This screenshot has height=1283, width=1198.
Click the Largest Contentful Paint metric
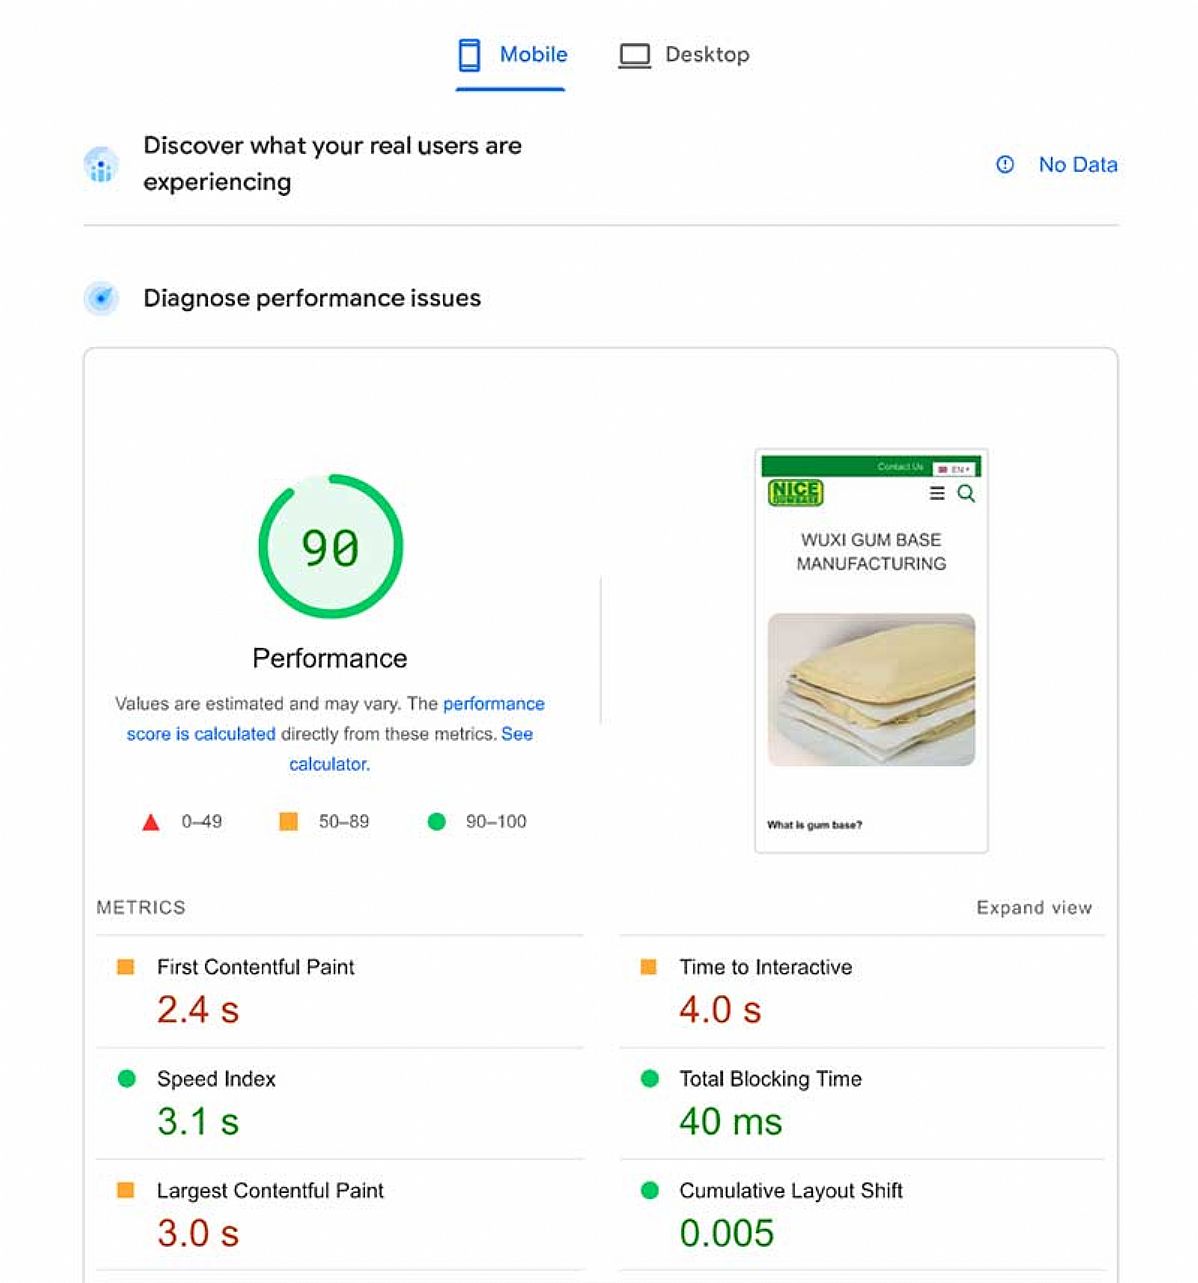[x=270, y=1191]
